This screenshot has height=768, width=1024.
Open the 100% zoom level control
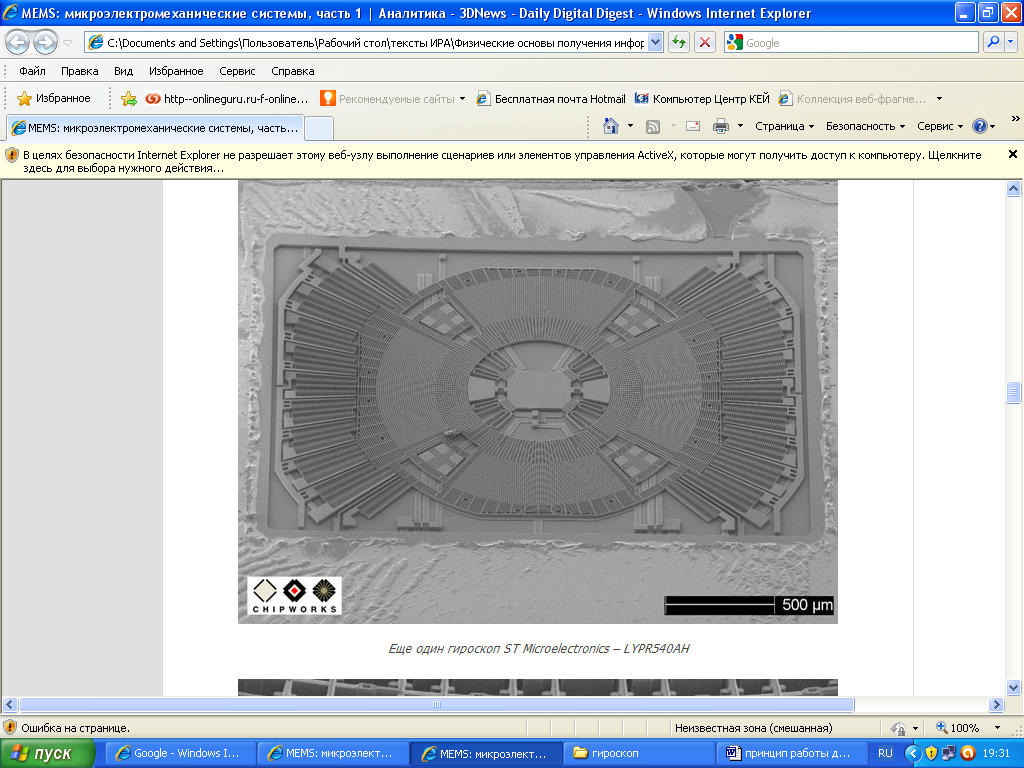tap(957, 728)
